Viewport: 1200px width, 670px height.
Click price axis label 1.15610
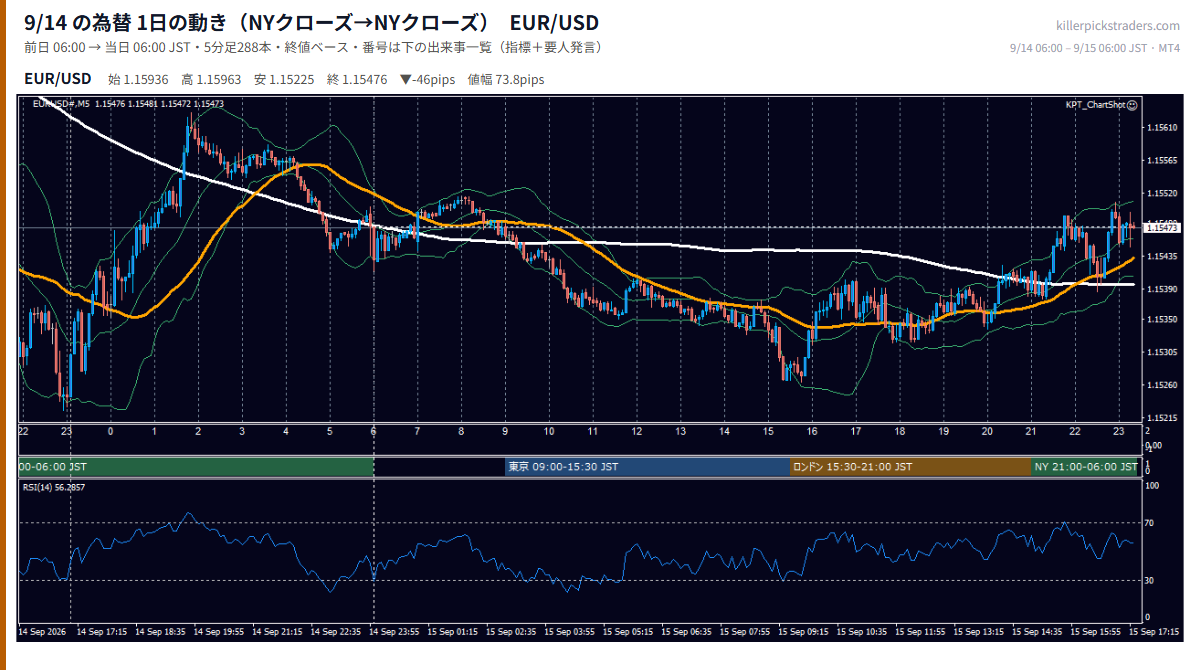[x=1161, y=127]
